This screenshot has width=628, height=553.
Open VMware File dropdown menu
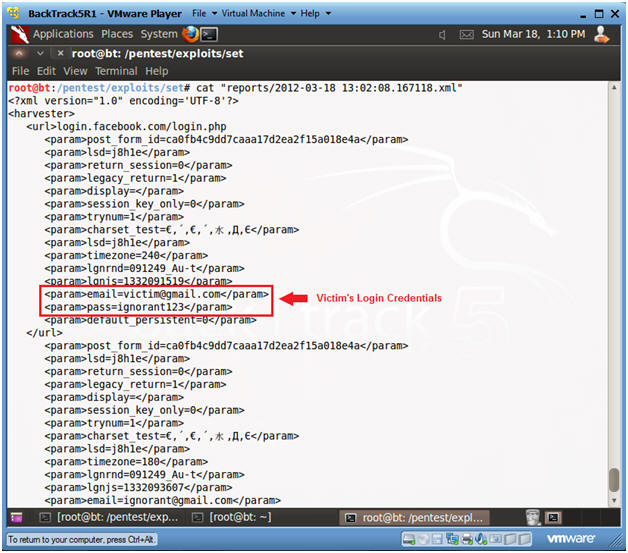point(205,14)
